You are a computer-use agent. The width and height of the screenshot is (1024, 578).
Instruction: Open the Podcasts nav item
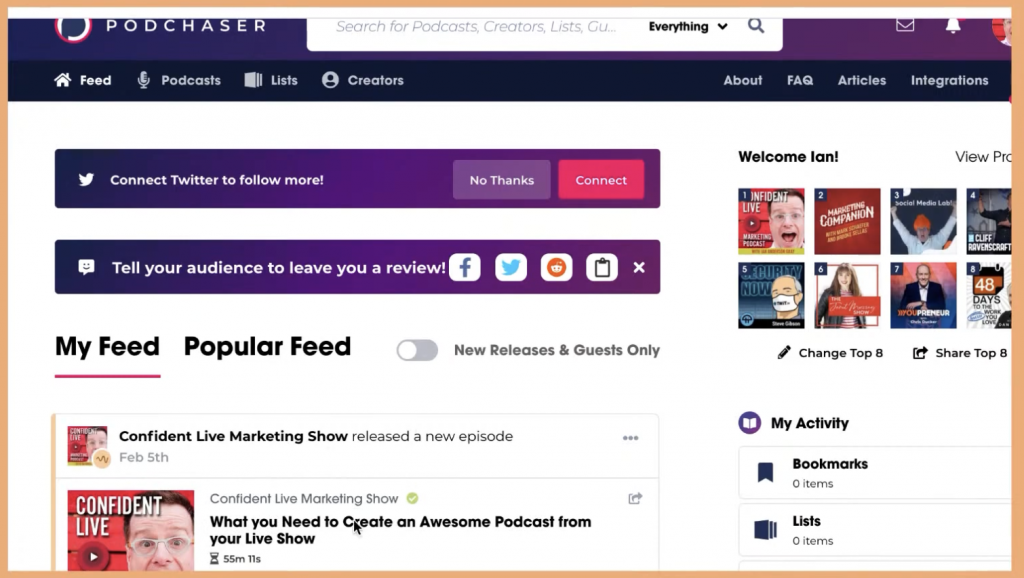pos(179,80)
